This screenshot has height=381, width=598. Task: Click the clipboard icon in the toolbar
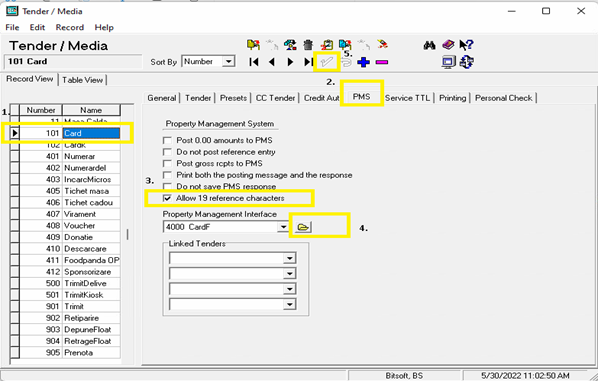click(326, 45)
